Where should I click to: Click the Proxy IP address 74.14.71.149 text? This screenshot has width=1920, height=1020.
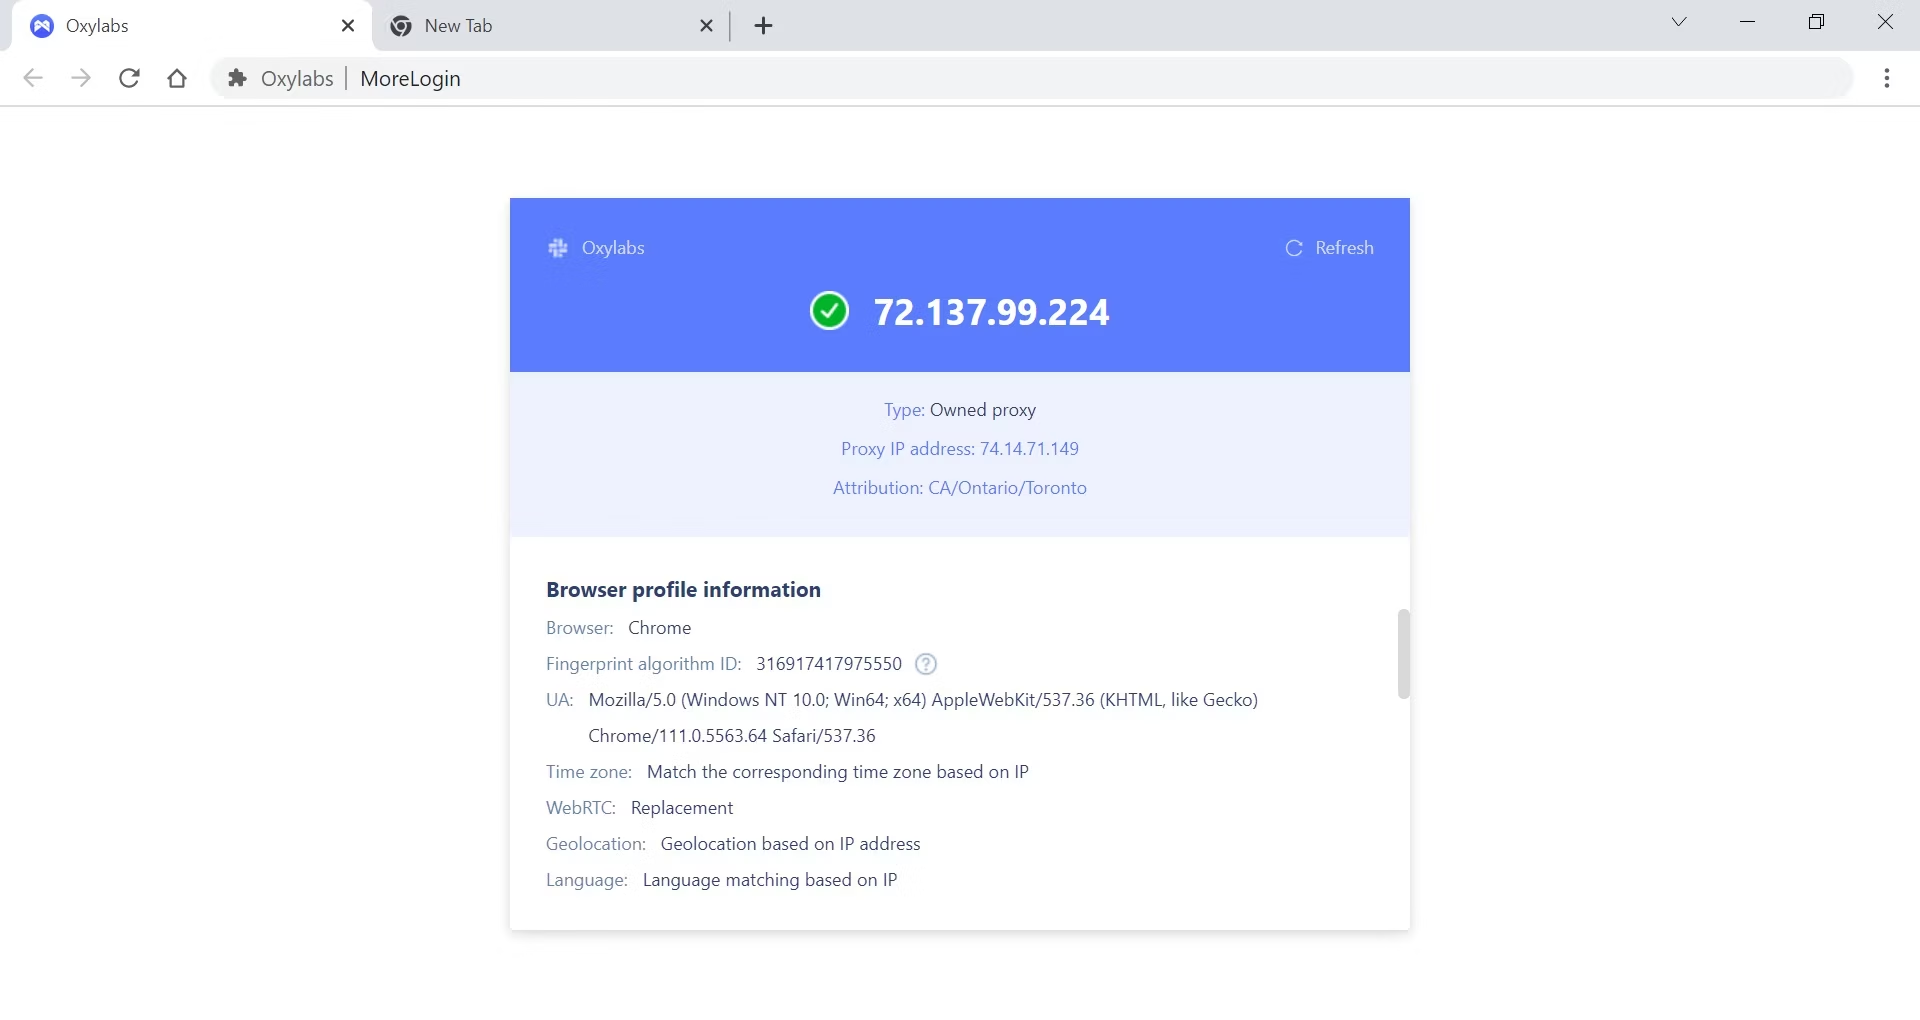pyautogui.click(x=1029, y=449)
